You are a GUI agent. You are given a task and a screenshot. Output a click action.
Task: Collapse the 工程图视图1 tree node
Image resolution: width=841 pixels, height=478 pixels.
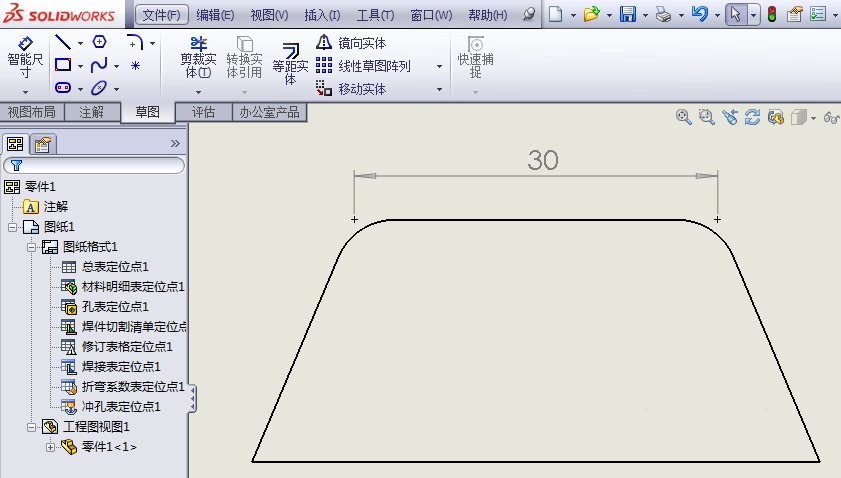click(x=32, y=427)
